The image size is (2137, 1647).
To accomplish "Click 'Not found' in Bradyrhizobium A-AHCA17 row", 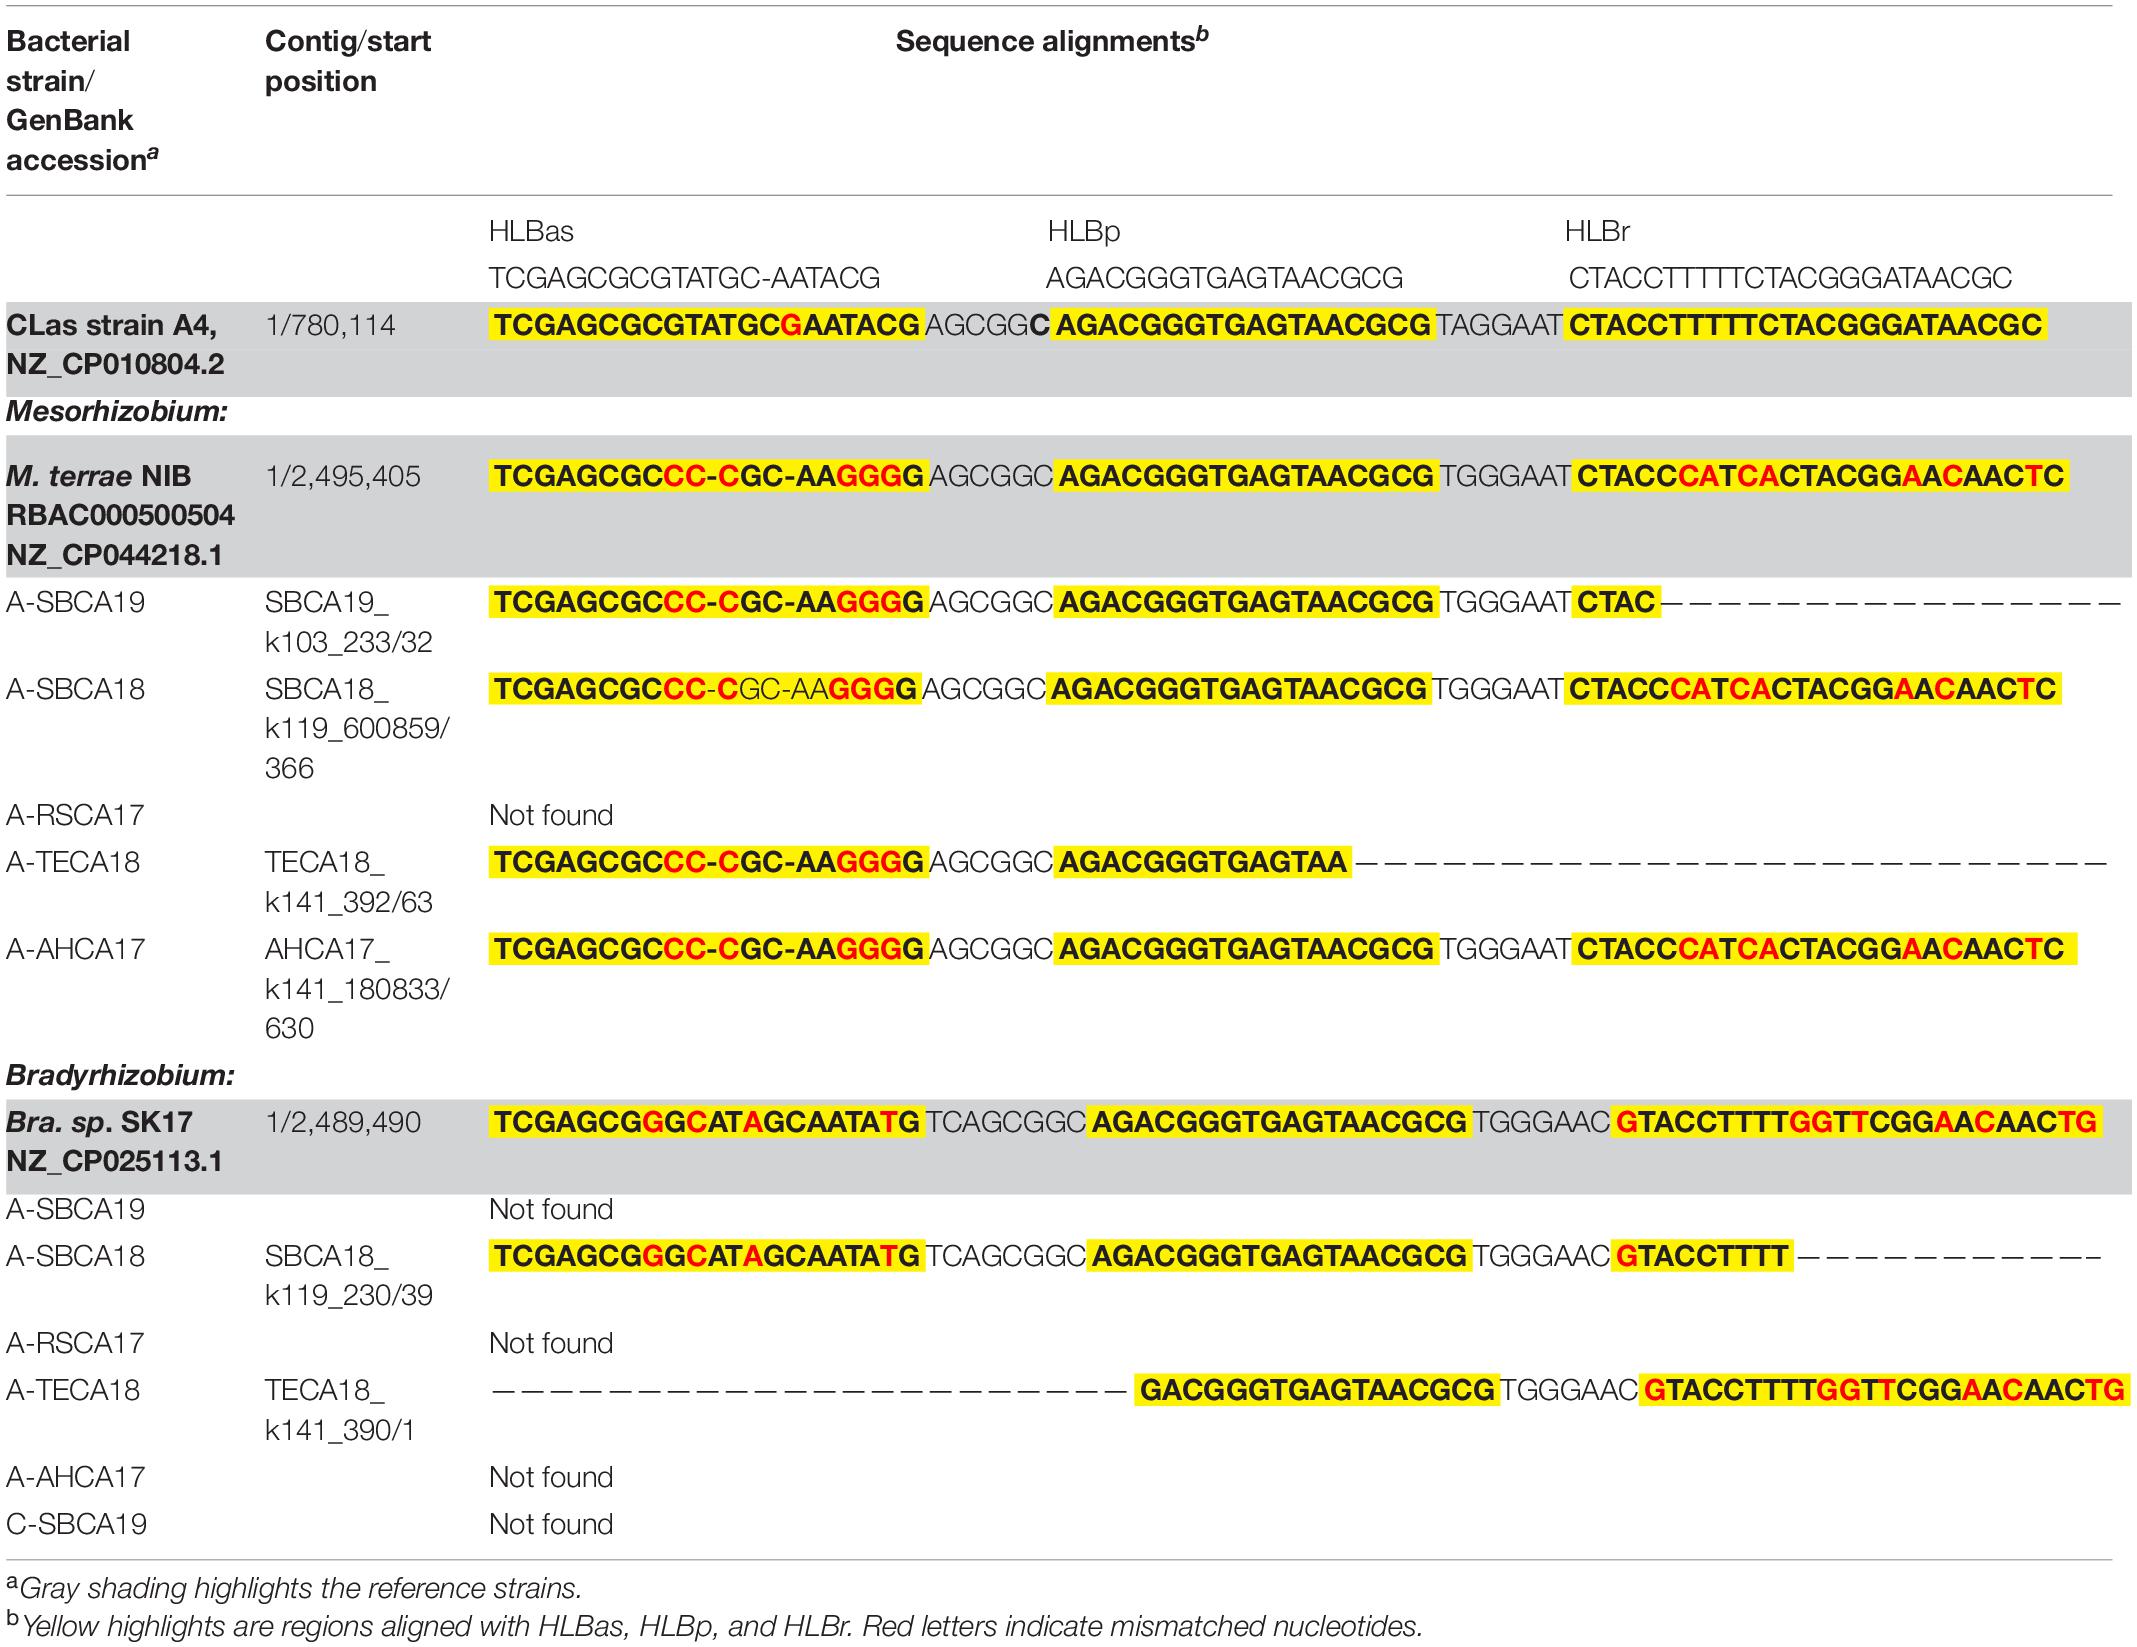I will point(551,1477).
